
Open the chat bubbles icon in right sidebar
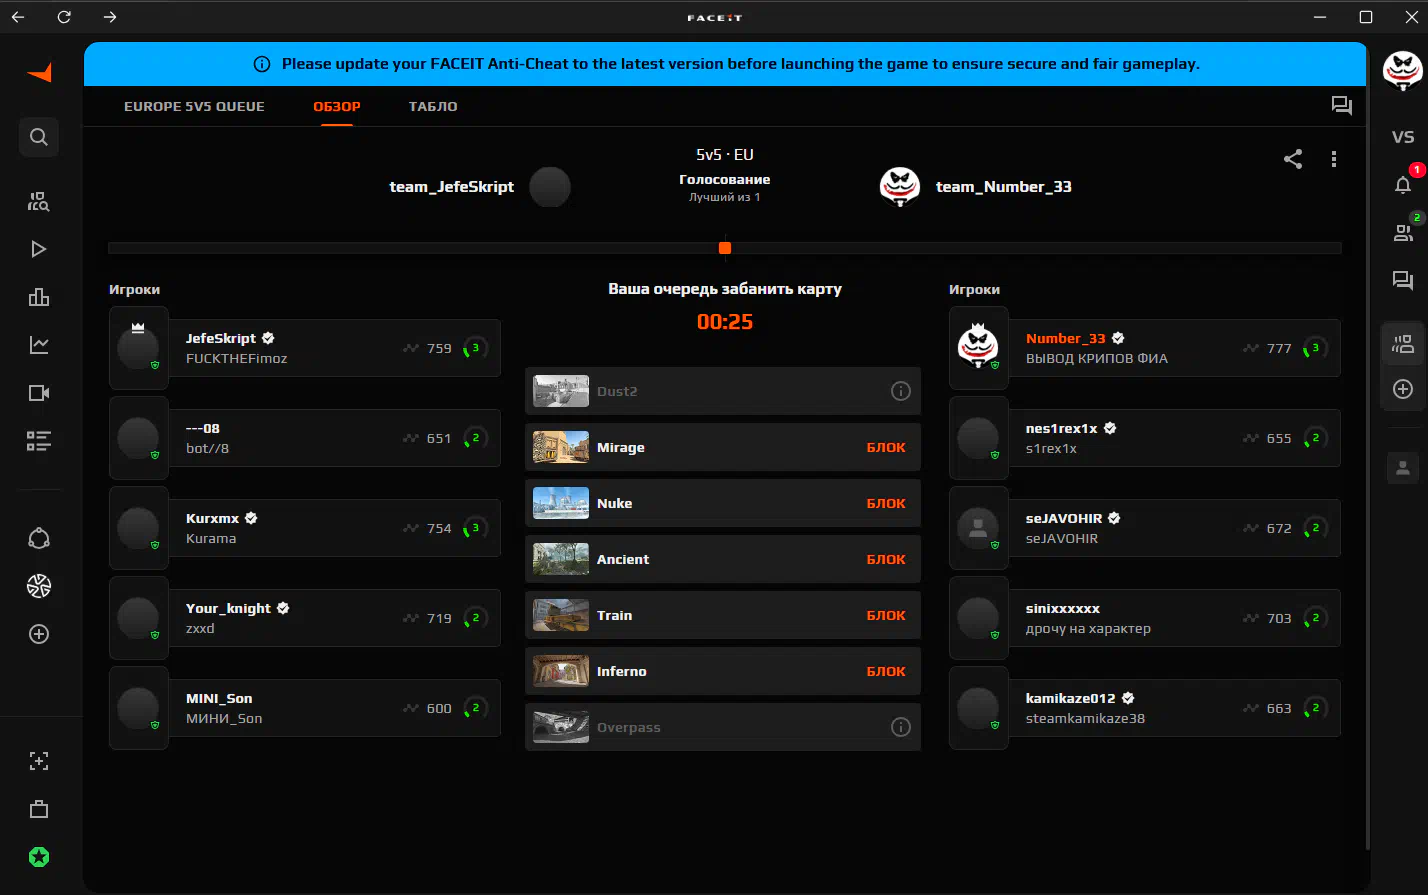(1403, 281)
